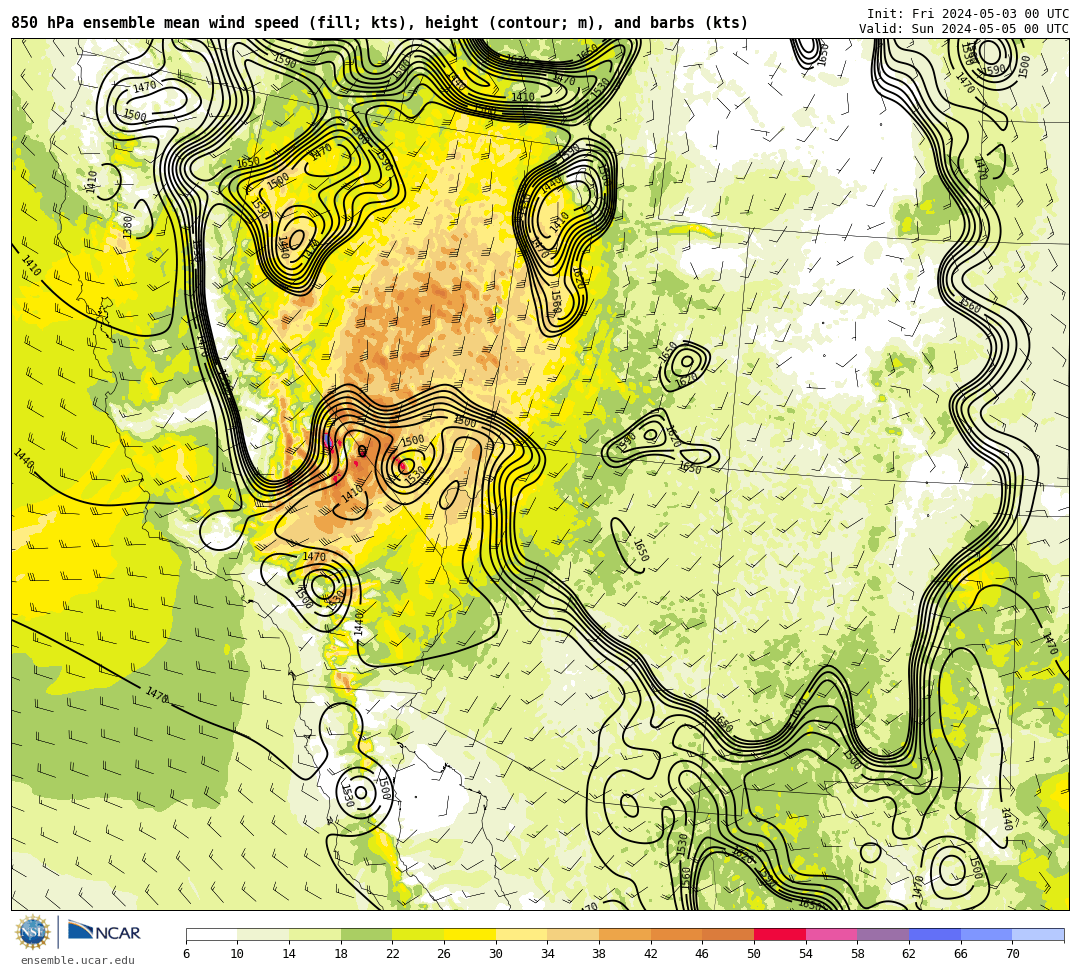Click the colorbar tick label 30
Viewport: 1080px width, 973px height.
[x=496, y=954]
